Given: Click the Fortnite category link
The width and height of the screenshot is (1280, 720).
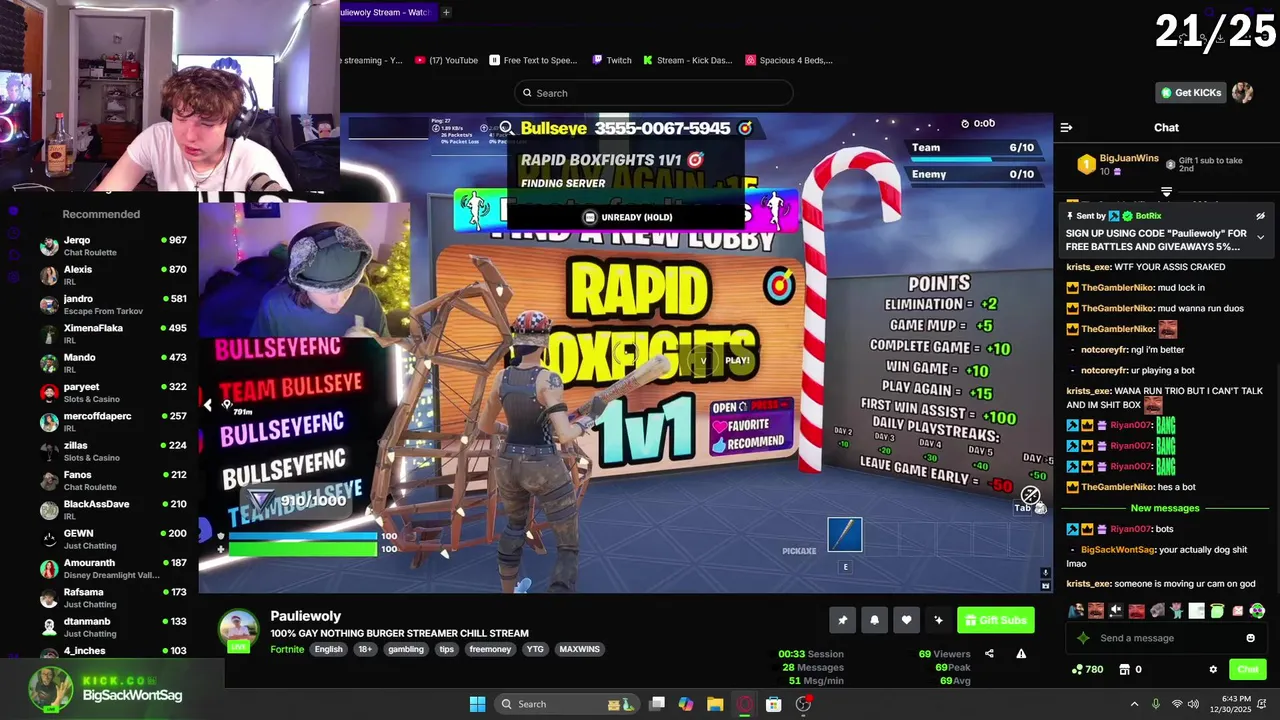Looking at the screenshot, I should point(287,649).
